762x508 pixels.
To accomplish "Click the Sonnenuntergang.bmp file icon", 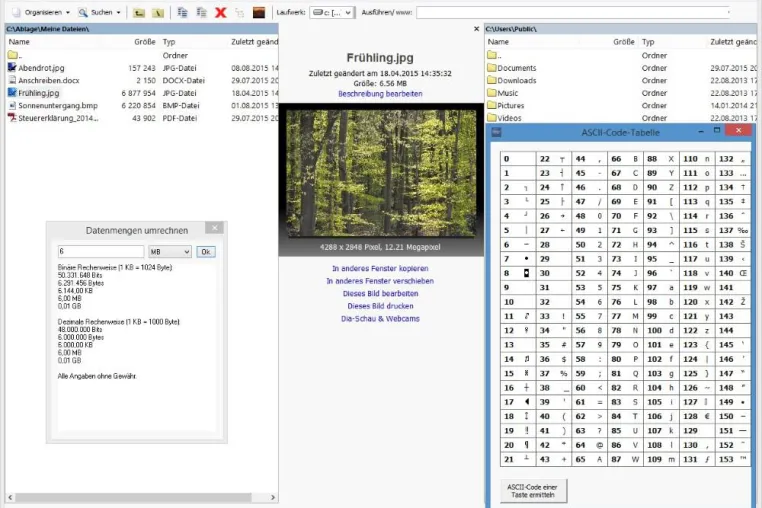I will pos(12,105).
